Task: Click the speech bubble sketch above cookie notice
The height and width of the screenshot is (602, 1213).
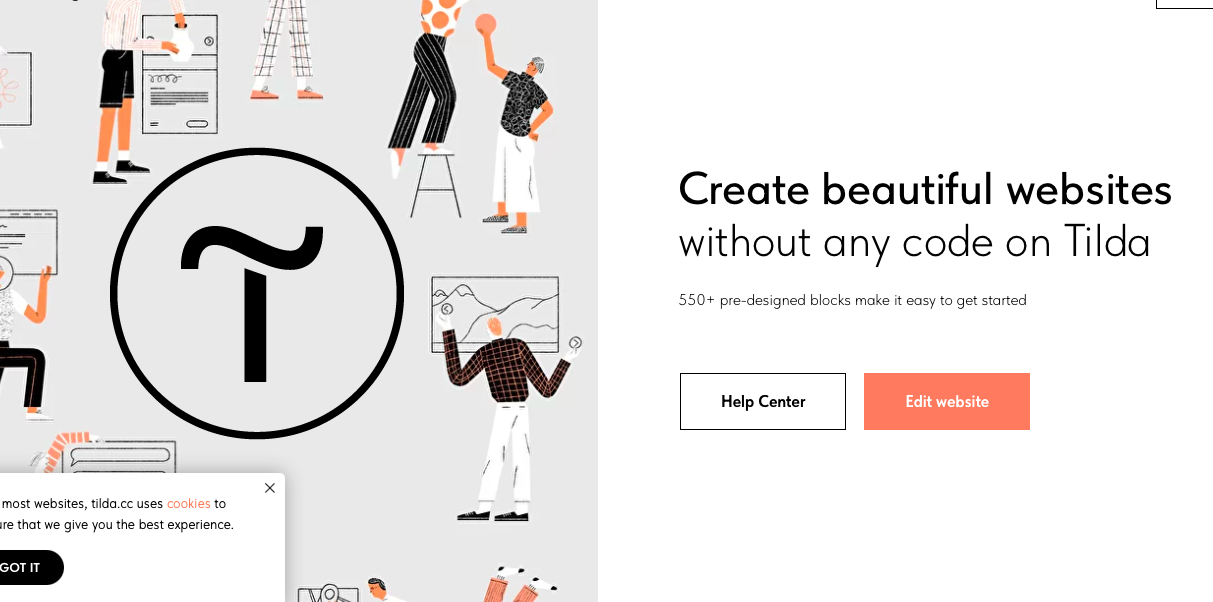Action: [120, 457]
